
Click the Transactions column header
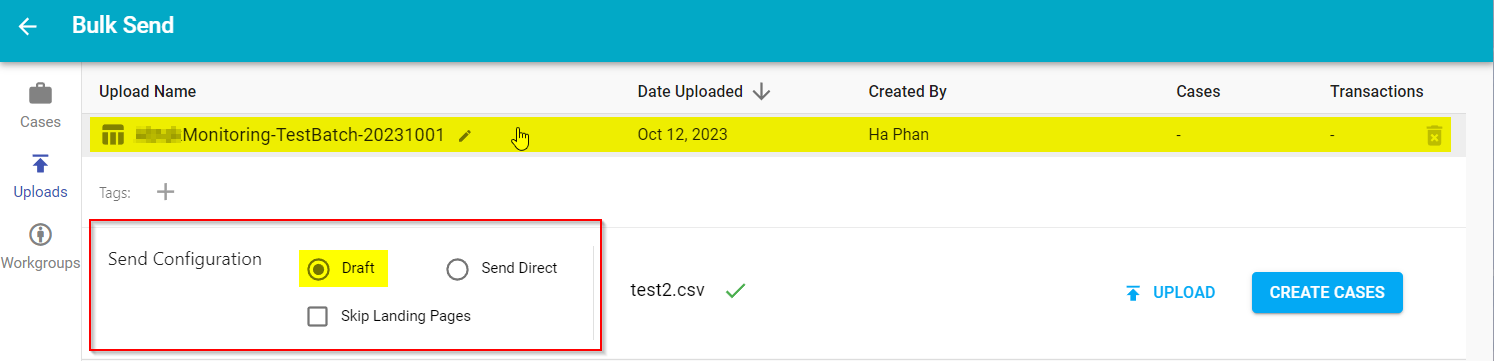[x=1376, y=92]
